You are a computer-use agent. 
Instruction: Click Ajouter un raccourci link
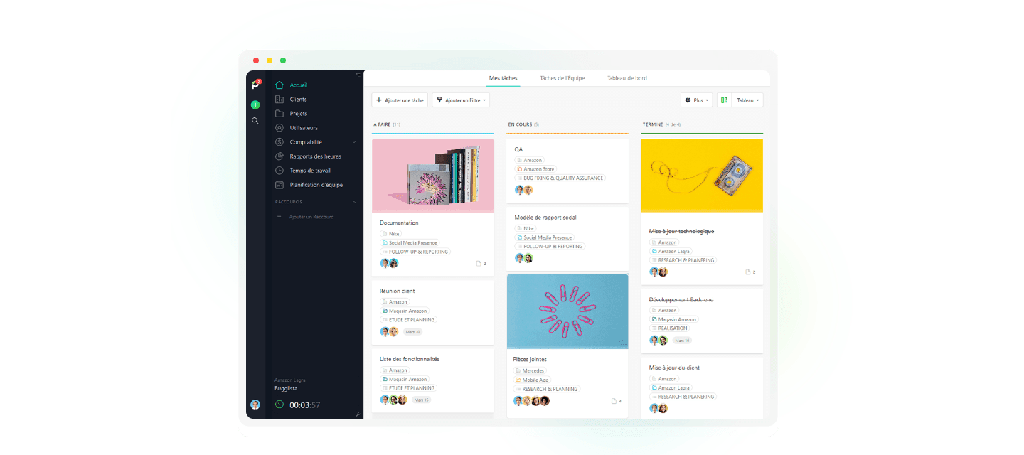pyautogui.click(x=311, y=217)
